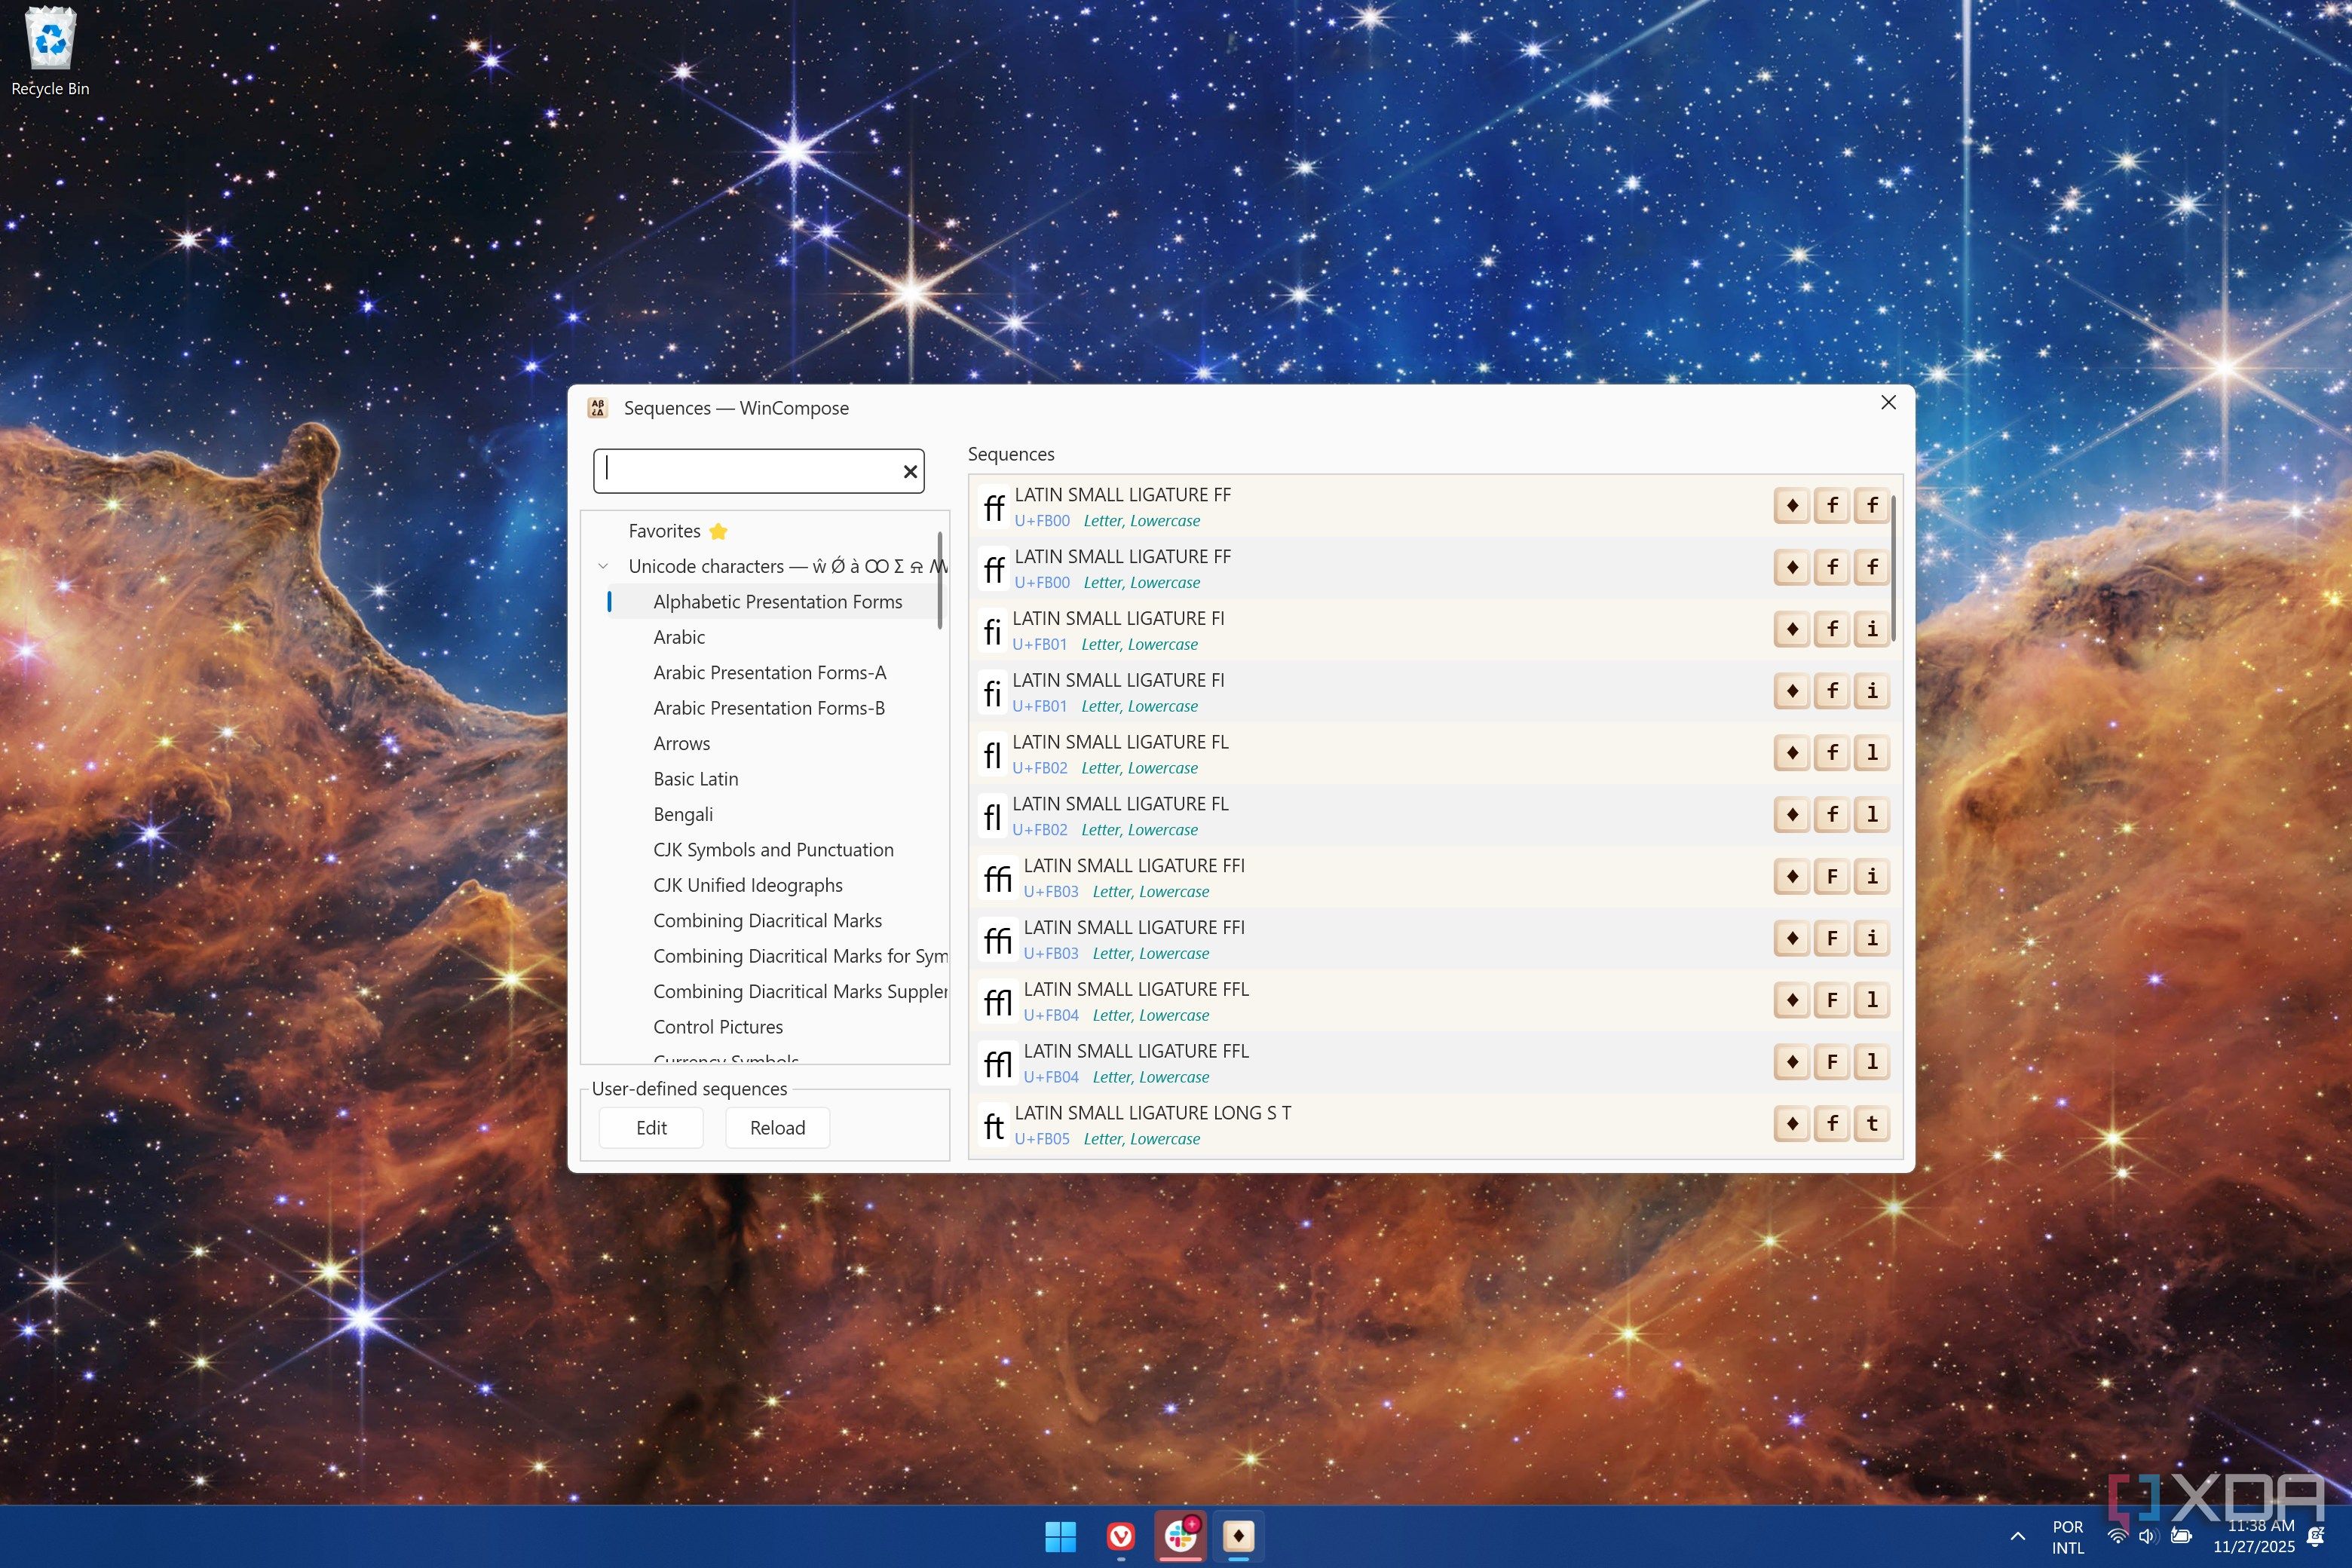The height and width of the screenshot is (1568, 2352).
Task: Open the Favorites category
Action: tap(677, 531)
